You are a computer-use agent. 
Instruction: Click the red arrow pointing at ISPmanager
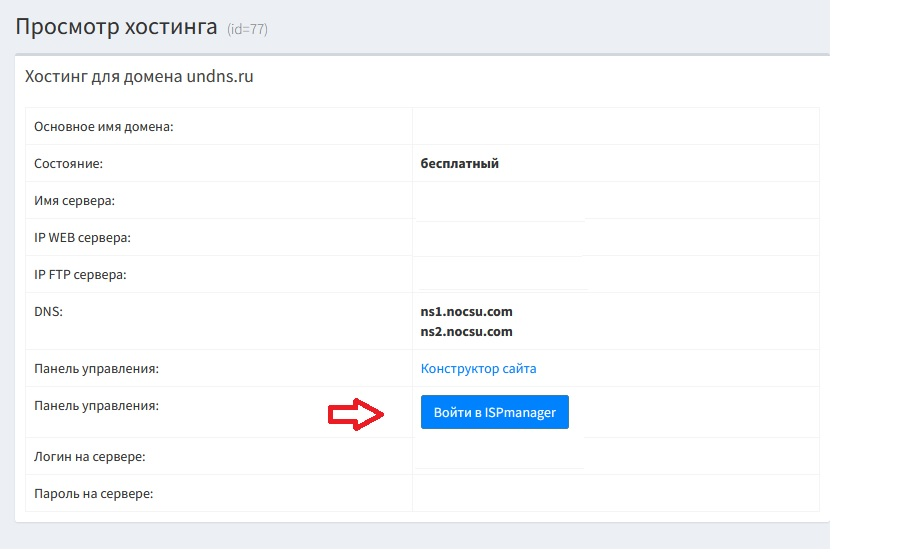(x=357, y=416)
